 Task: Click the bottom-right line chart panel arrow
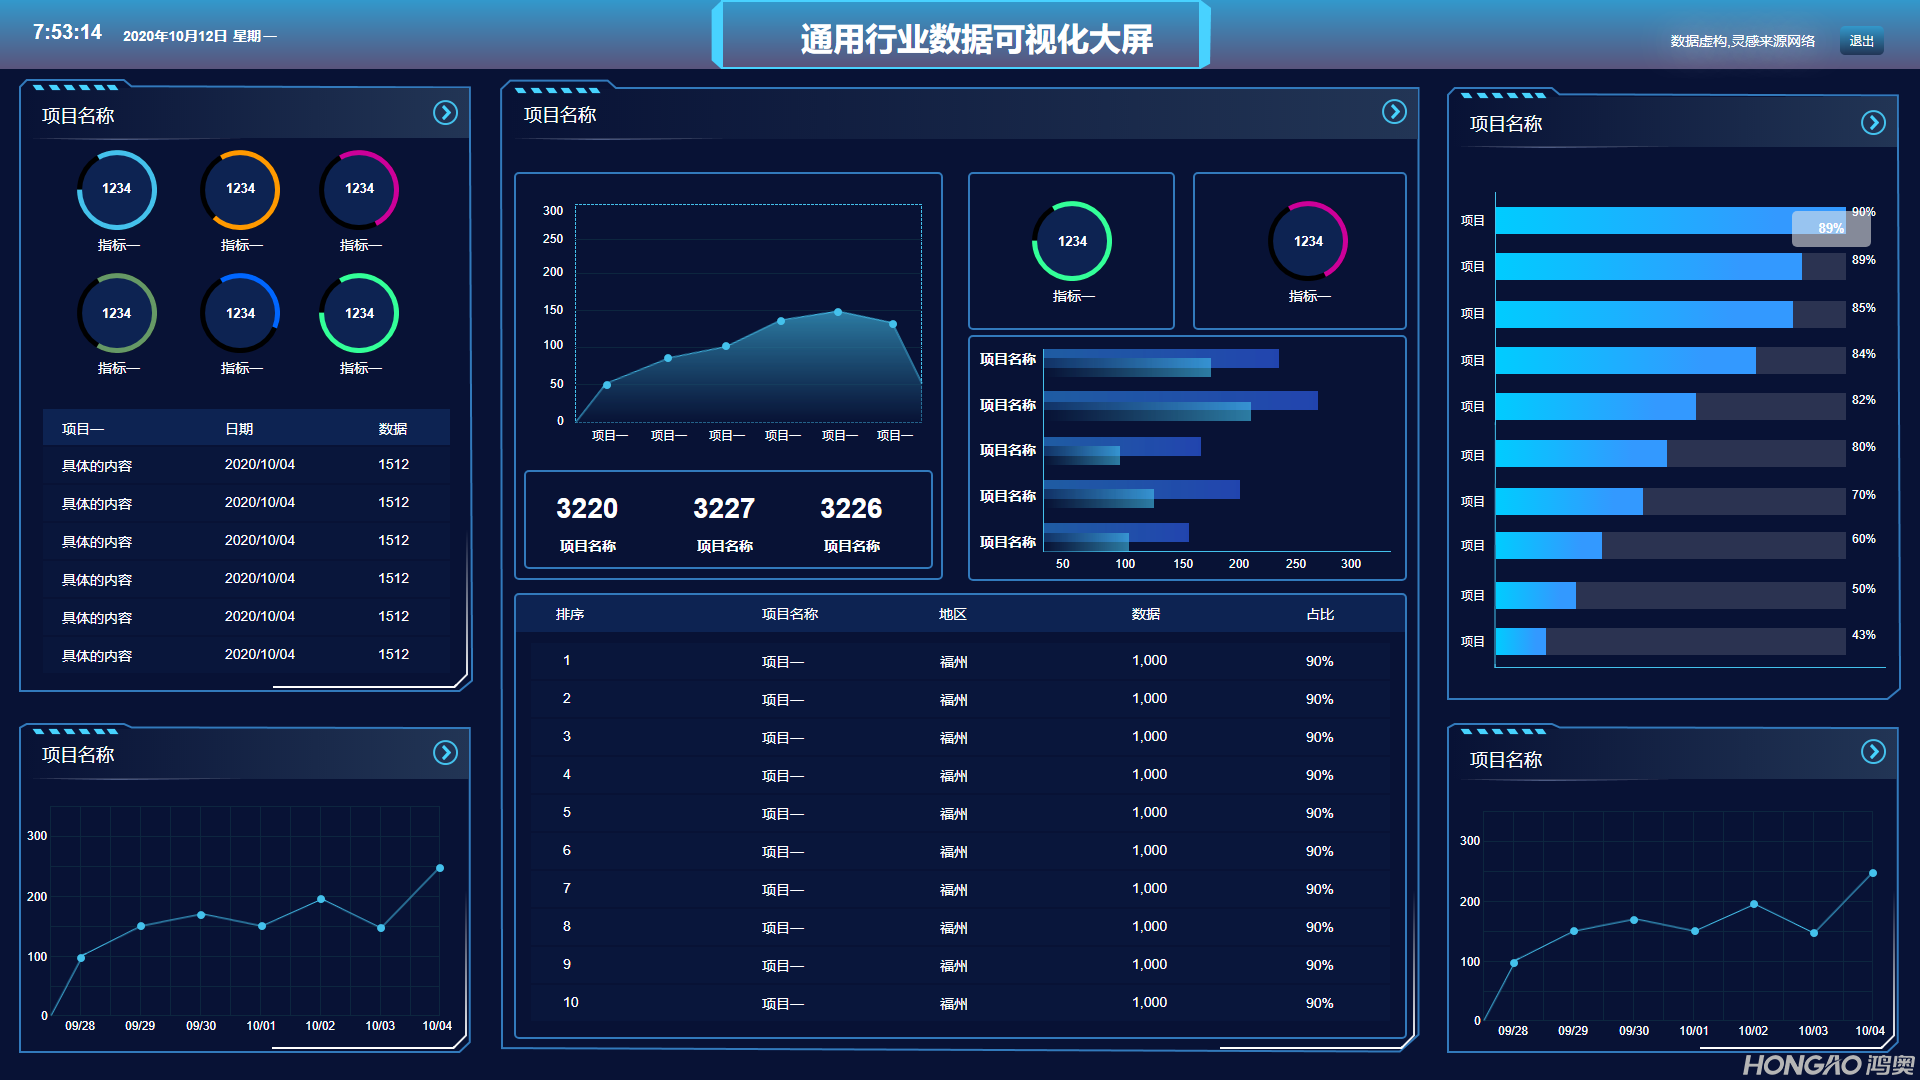pos(1873,752)
